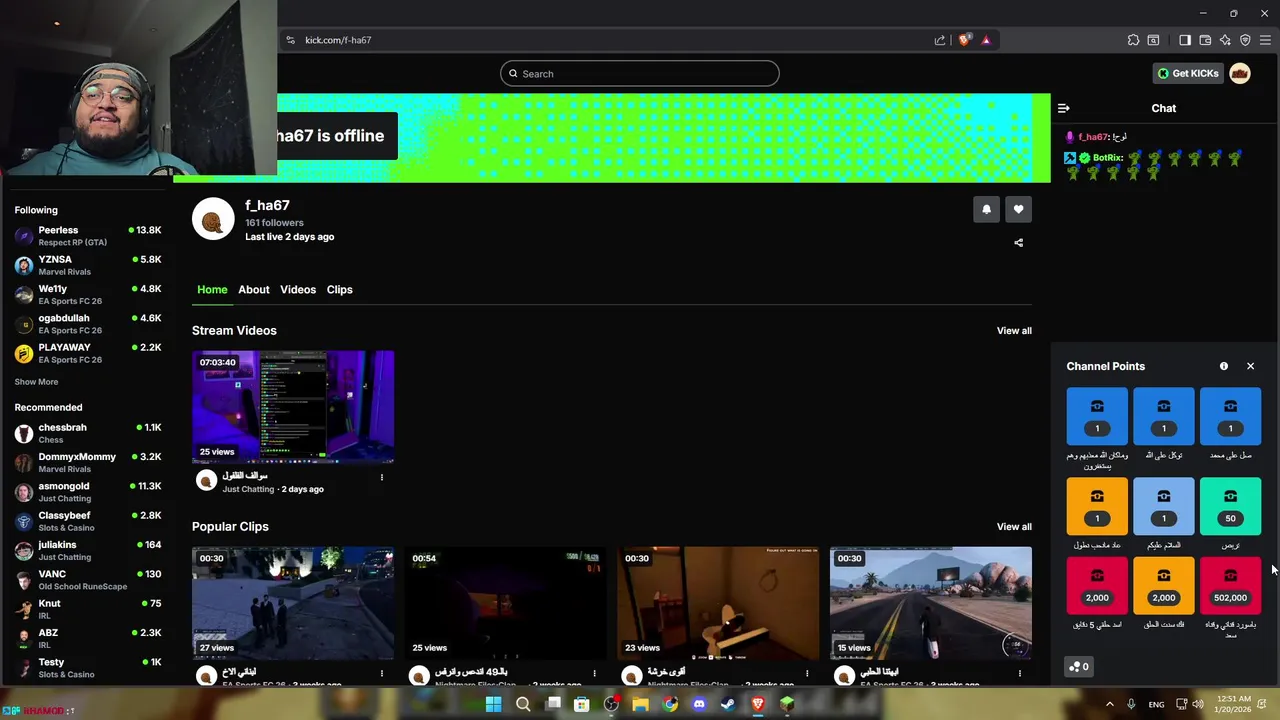1280x720 pixels.
Task: Click the user profile avatar on Kick
Action: point(1240,73)
